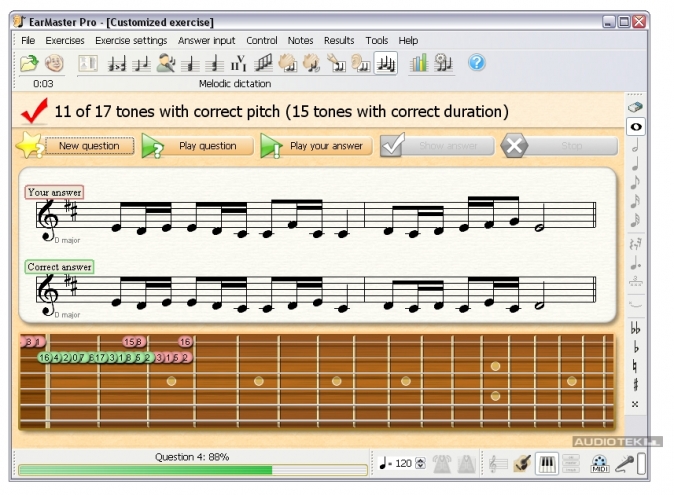Select the interval identification exercise icon
Screen dimensions: 674x495
pos(141,64)
